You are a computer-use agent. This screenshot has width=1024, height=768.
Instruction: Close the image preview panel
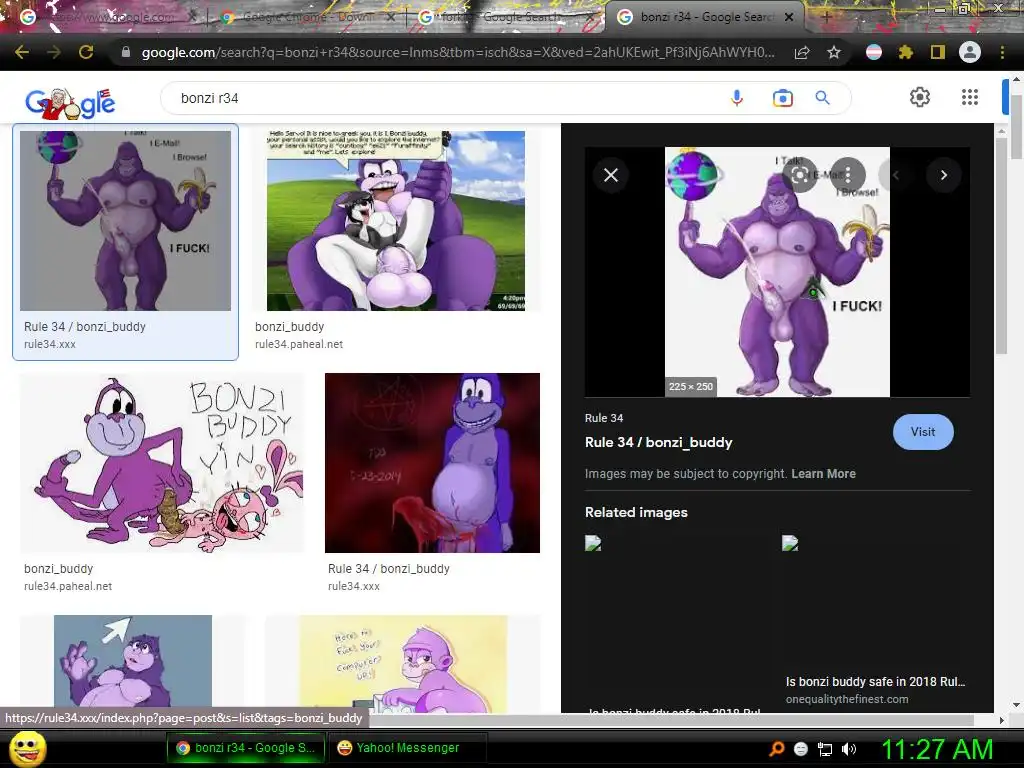coord(611,175)
